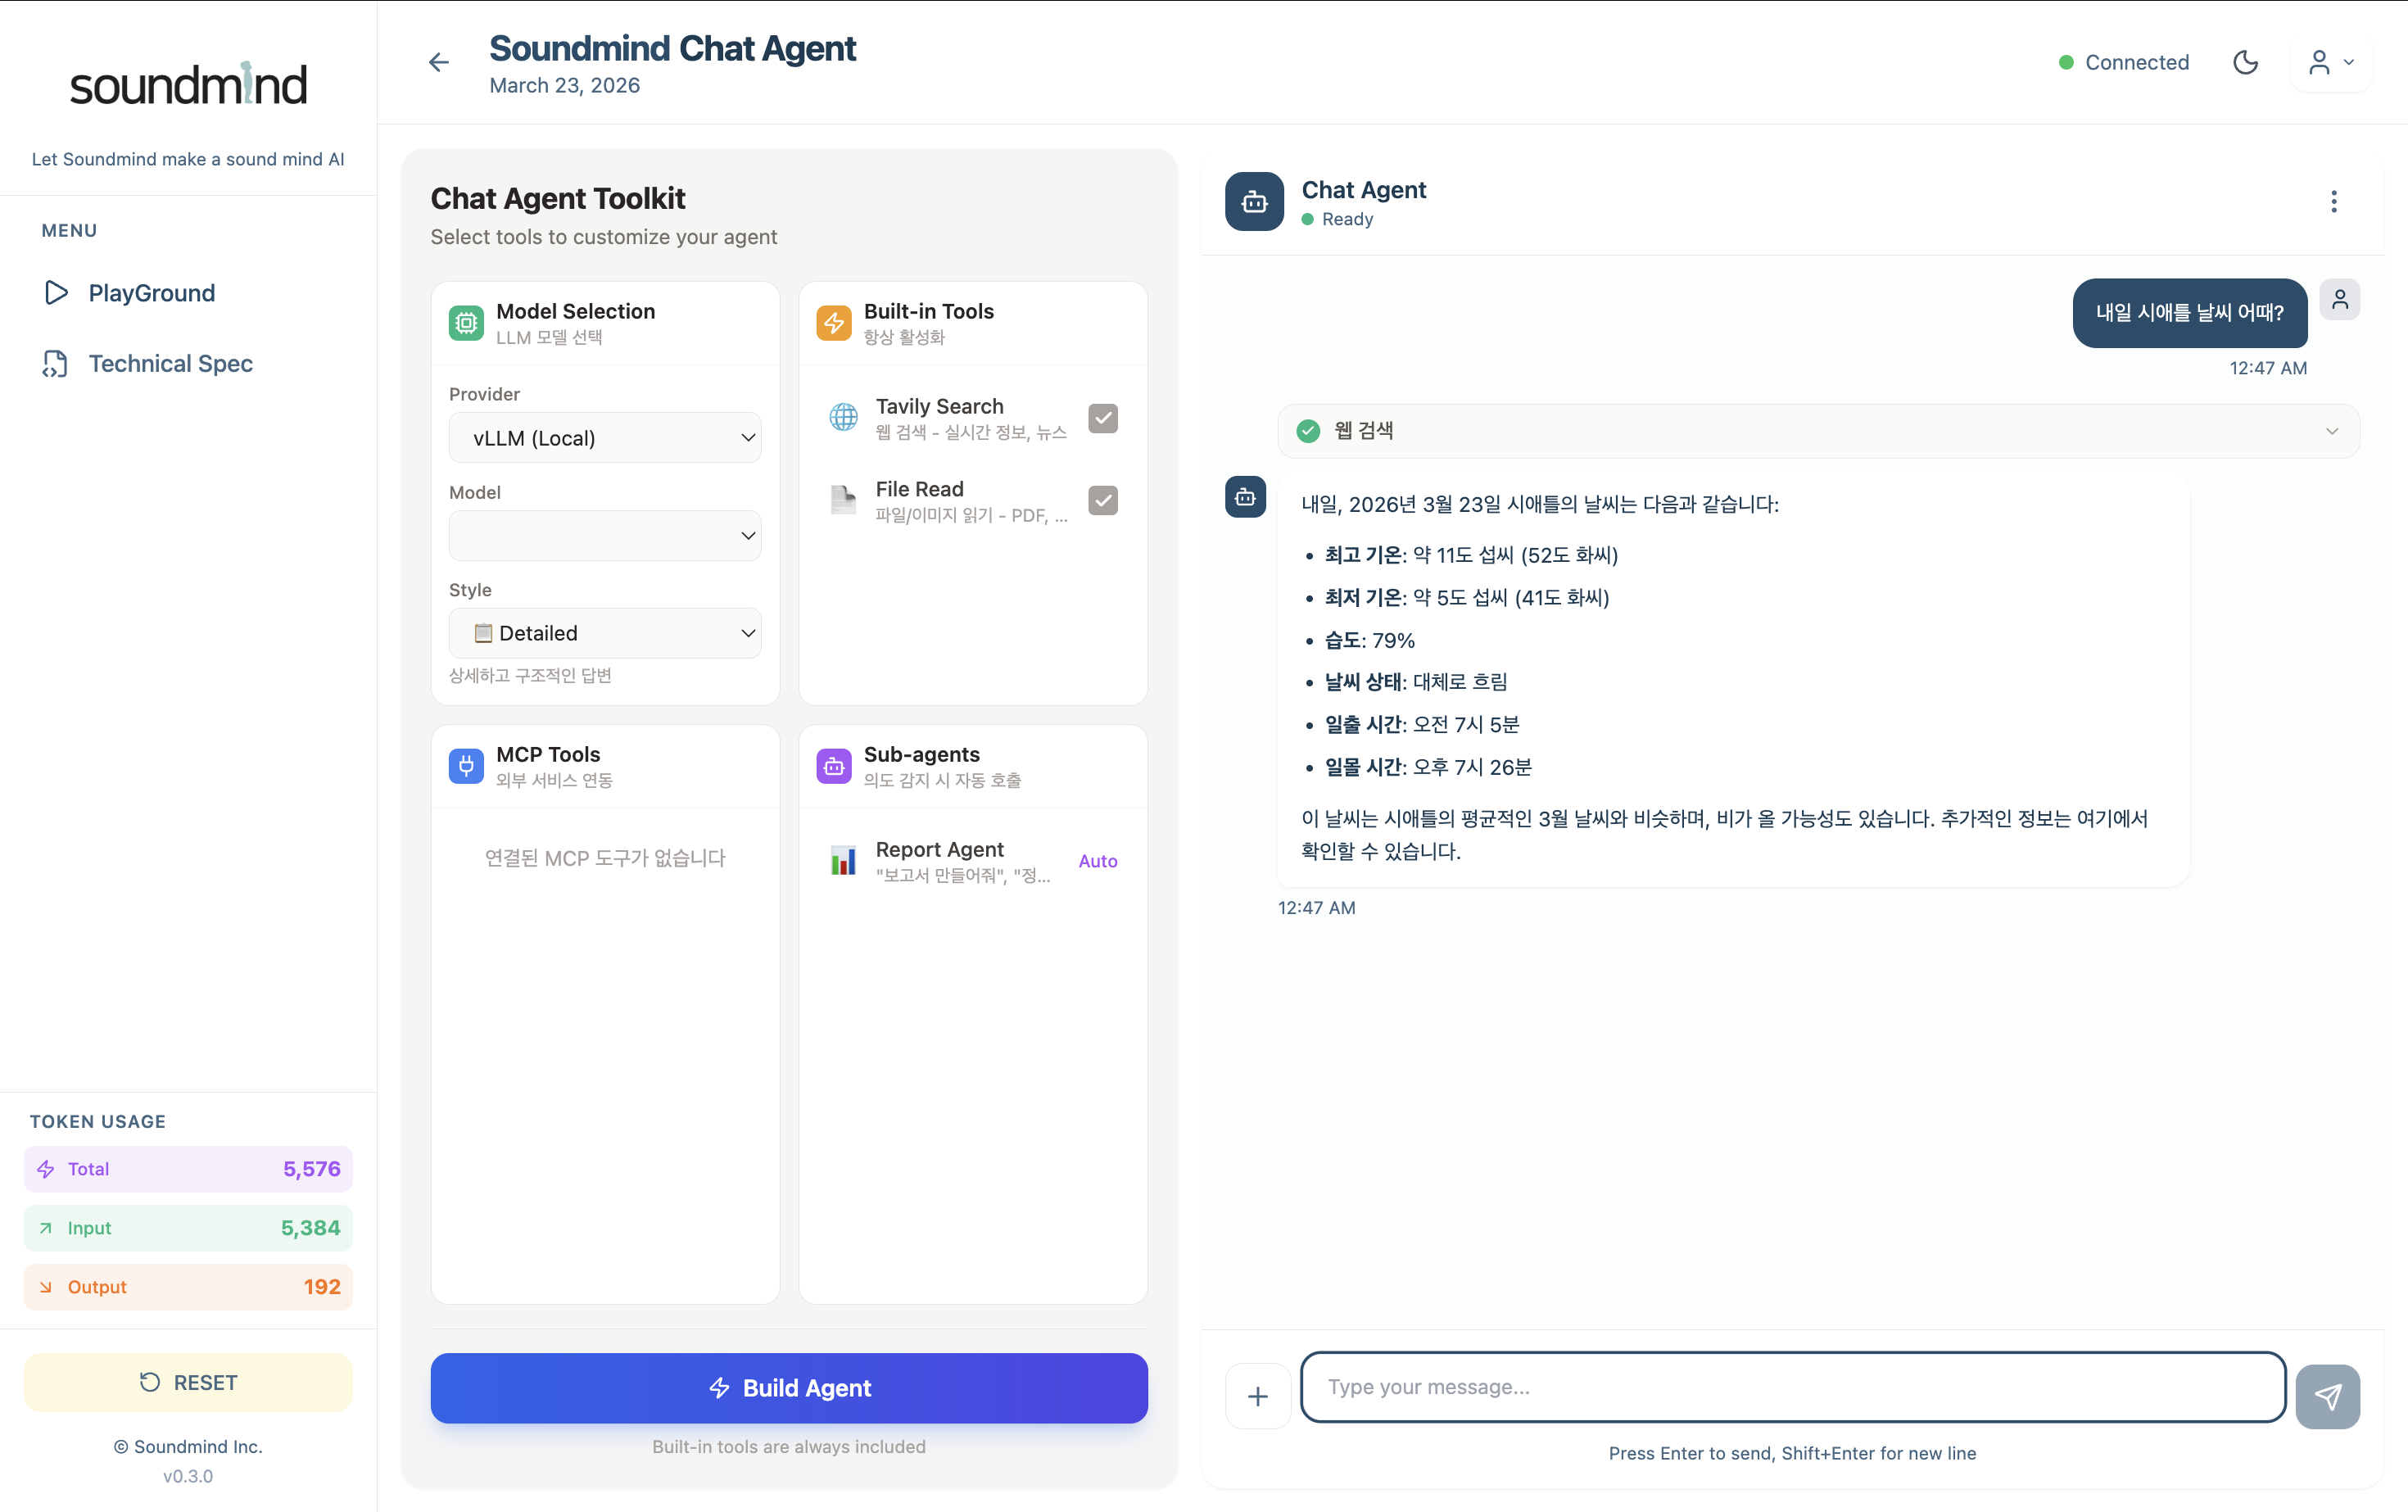The image size is (2408, 1512).
Task: Click the Soundmind Chat Agent title
Action: point(672,48)
